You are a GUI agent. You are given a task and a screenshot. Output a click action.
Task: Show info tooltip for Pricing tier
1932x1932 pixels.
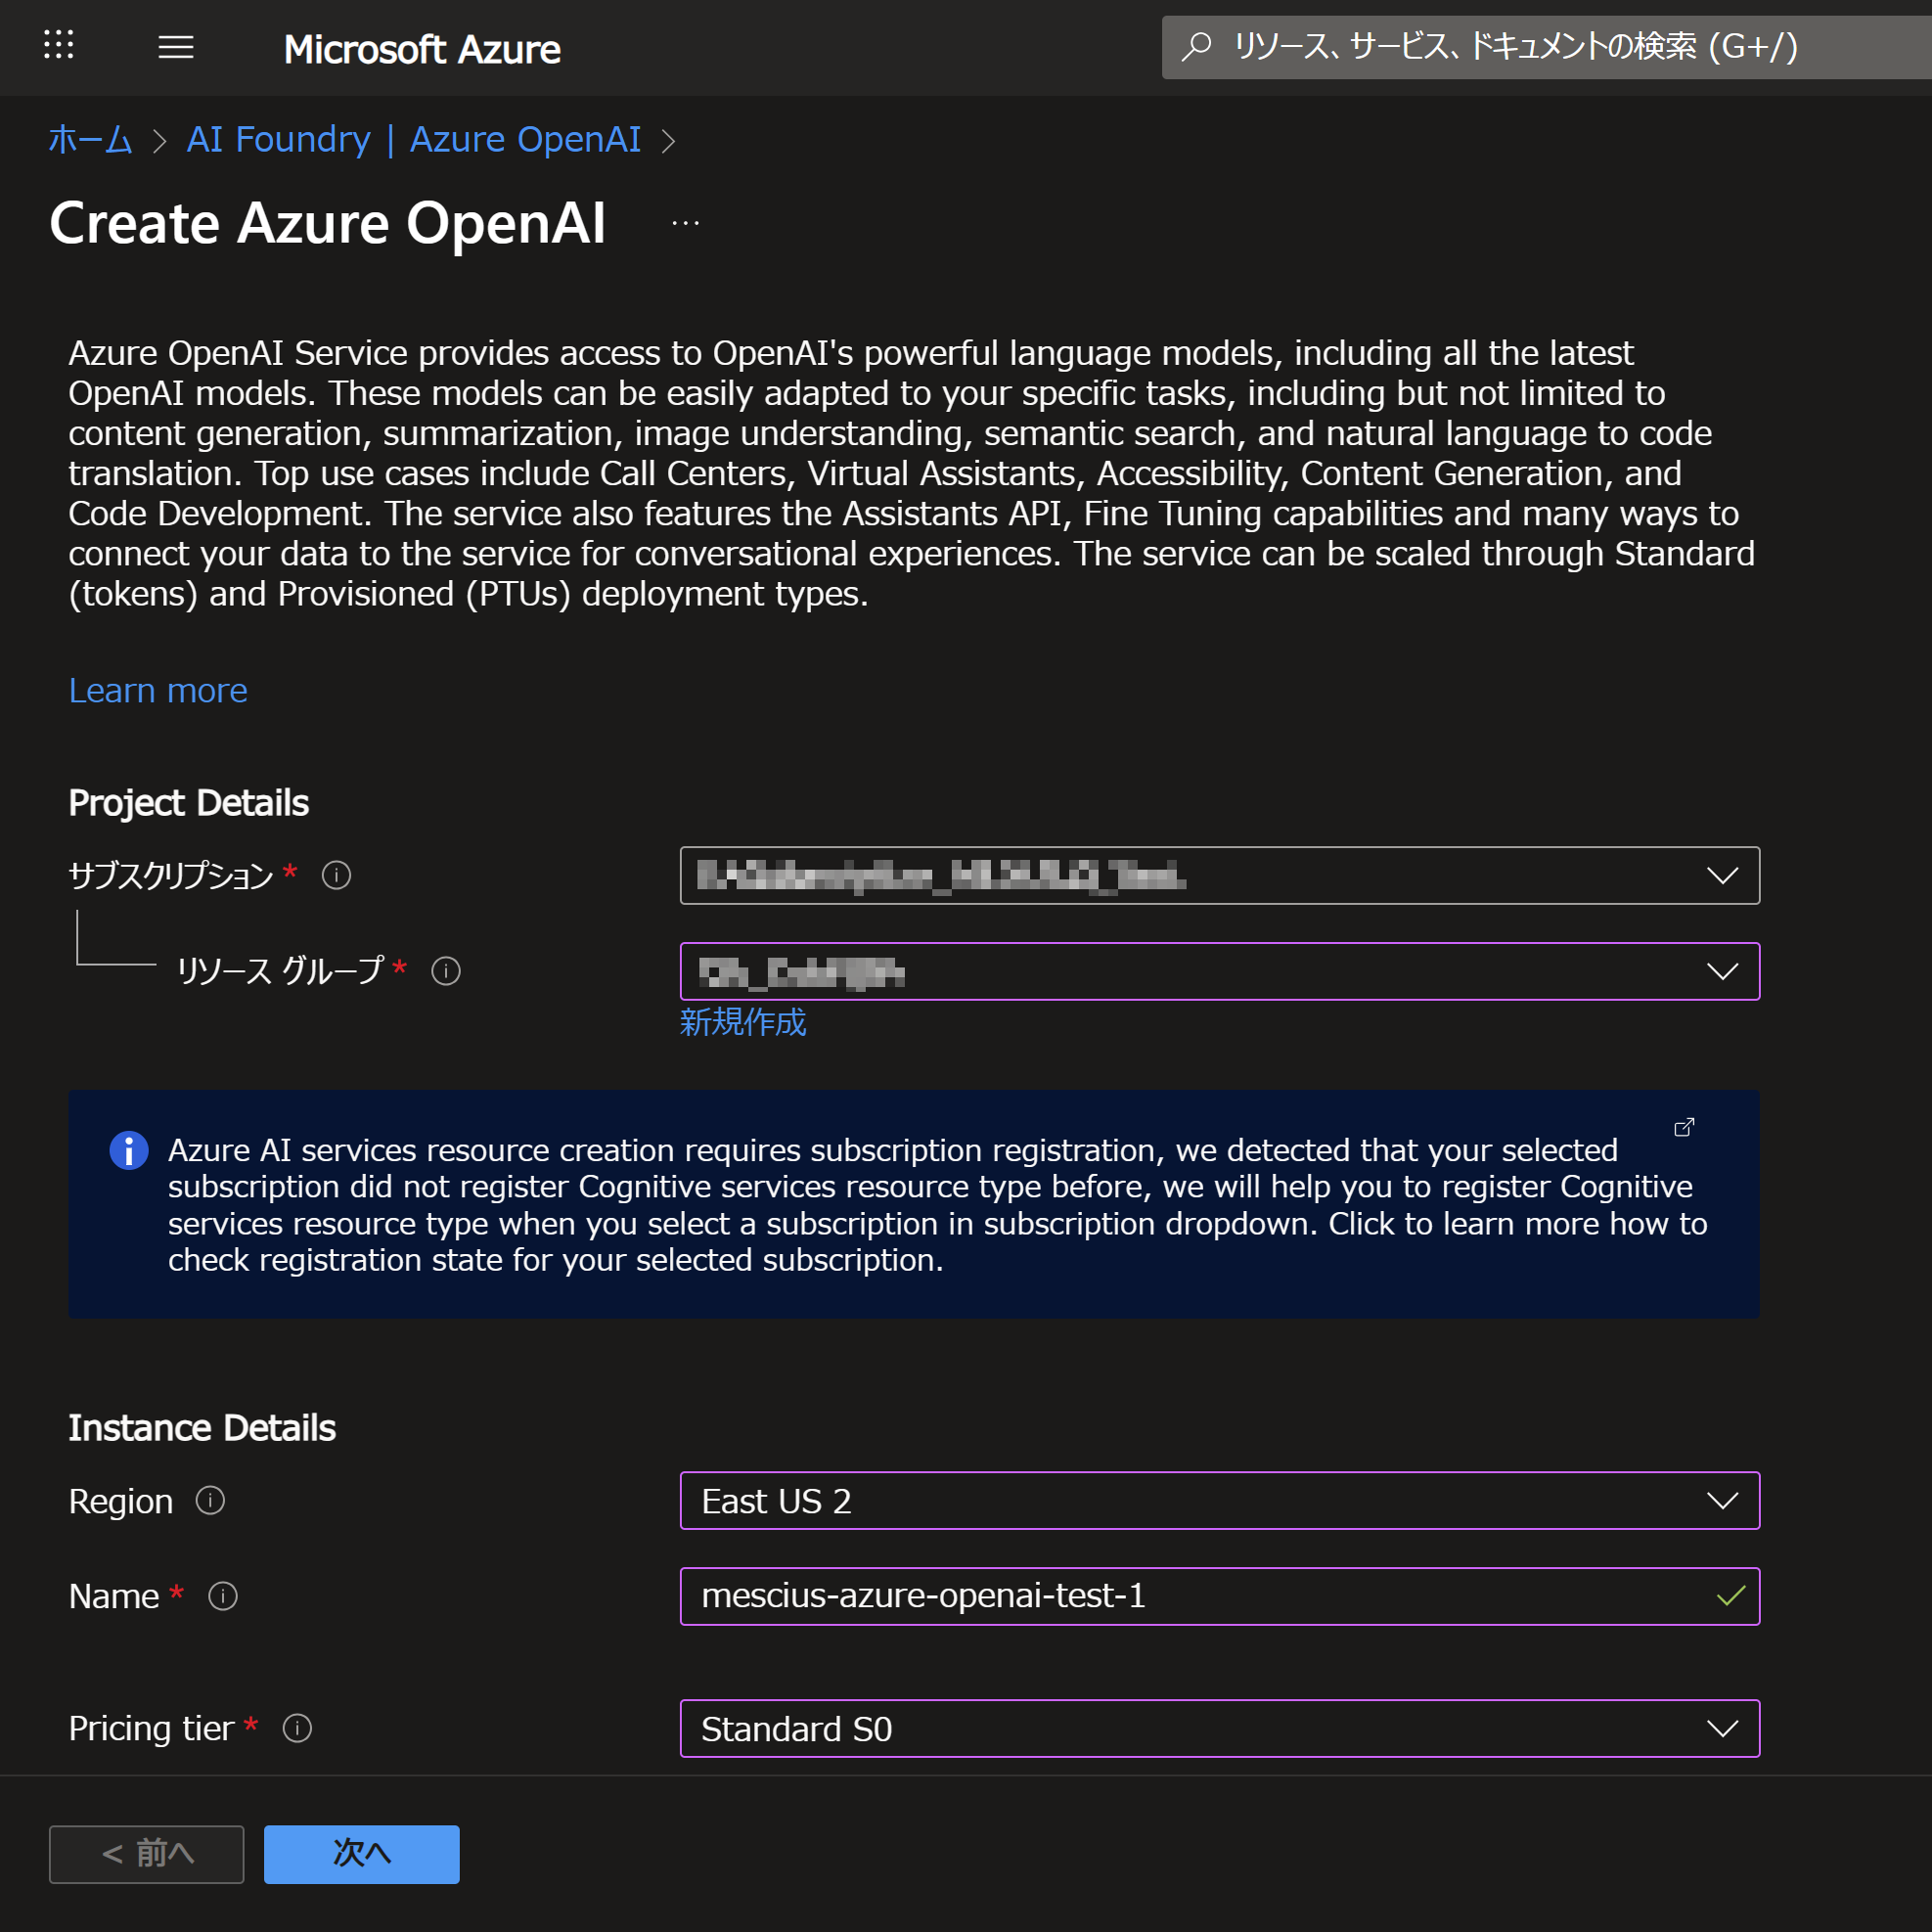coord(297,1728)
